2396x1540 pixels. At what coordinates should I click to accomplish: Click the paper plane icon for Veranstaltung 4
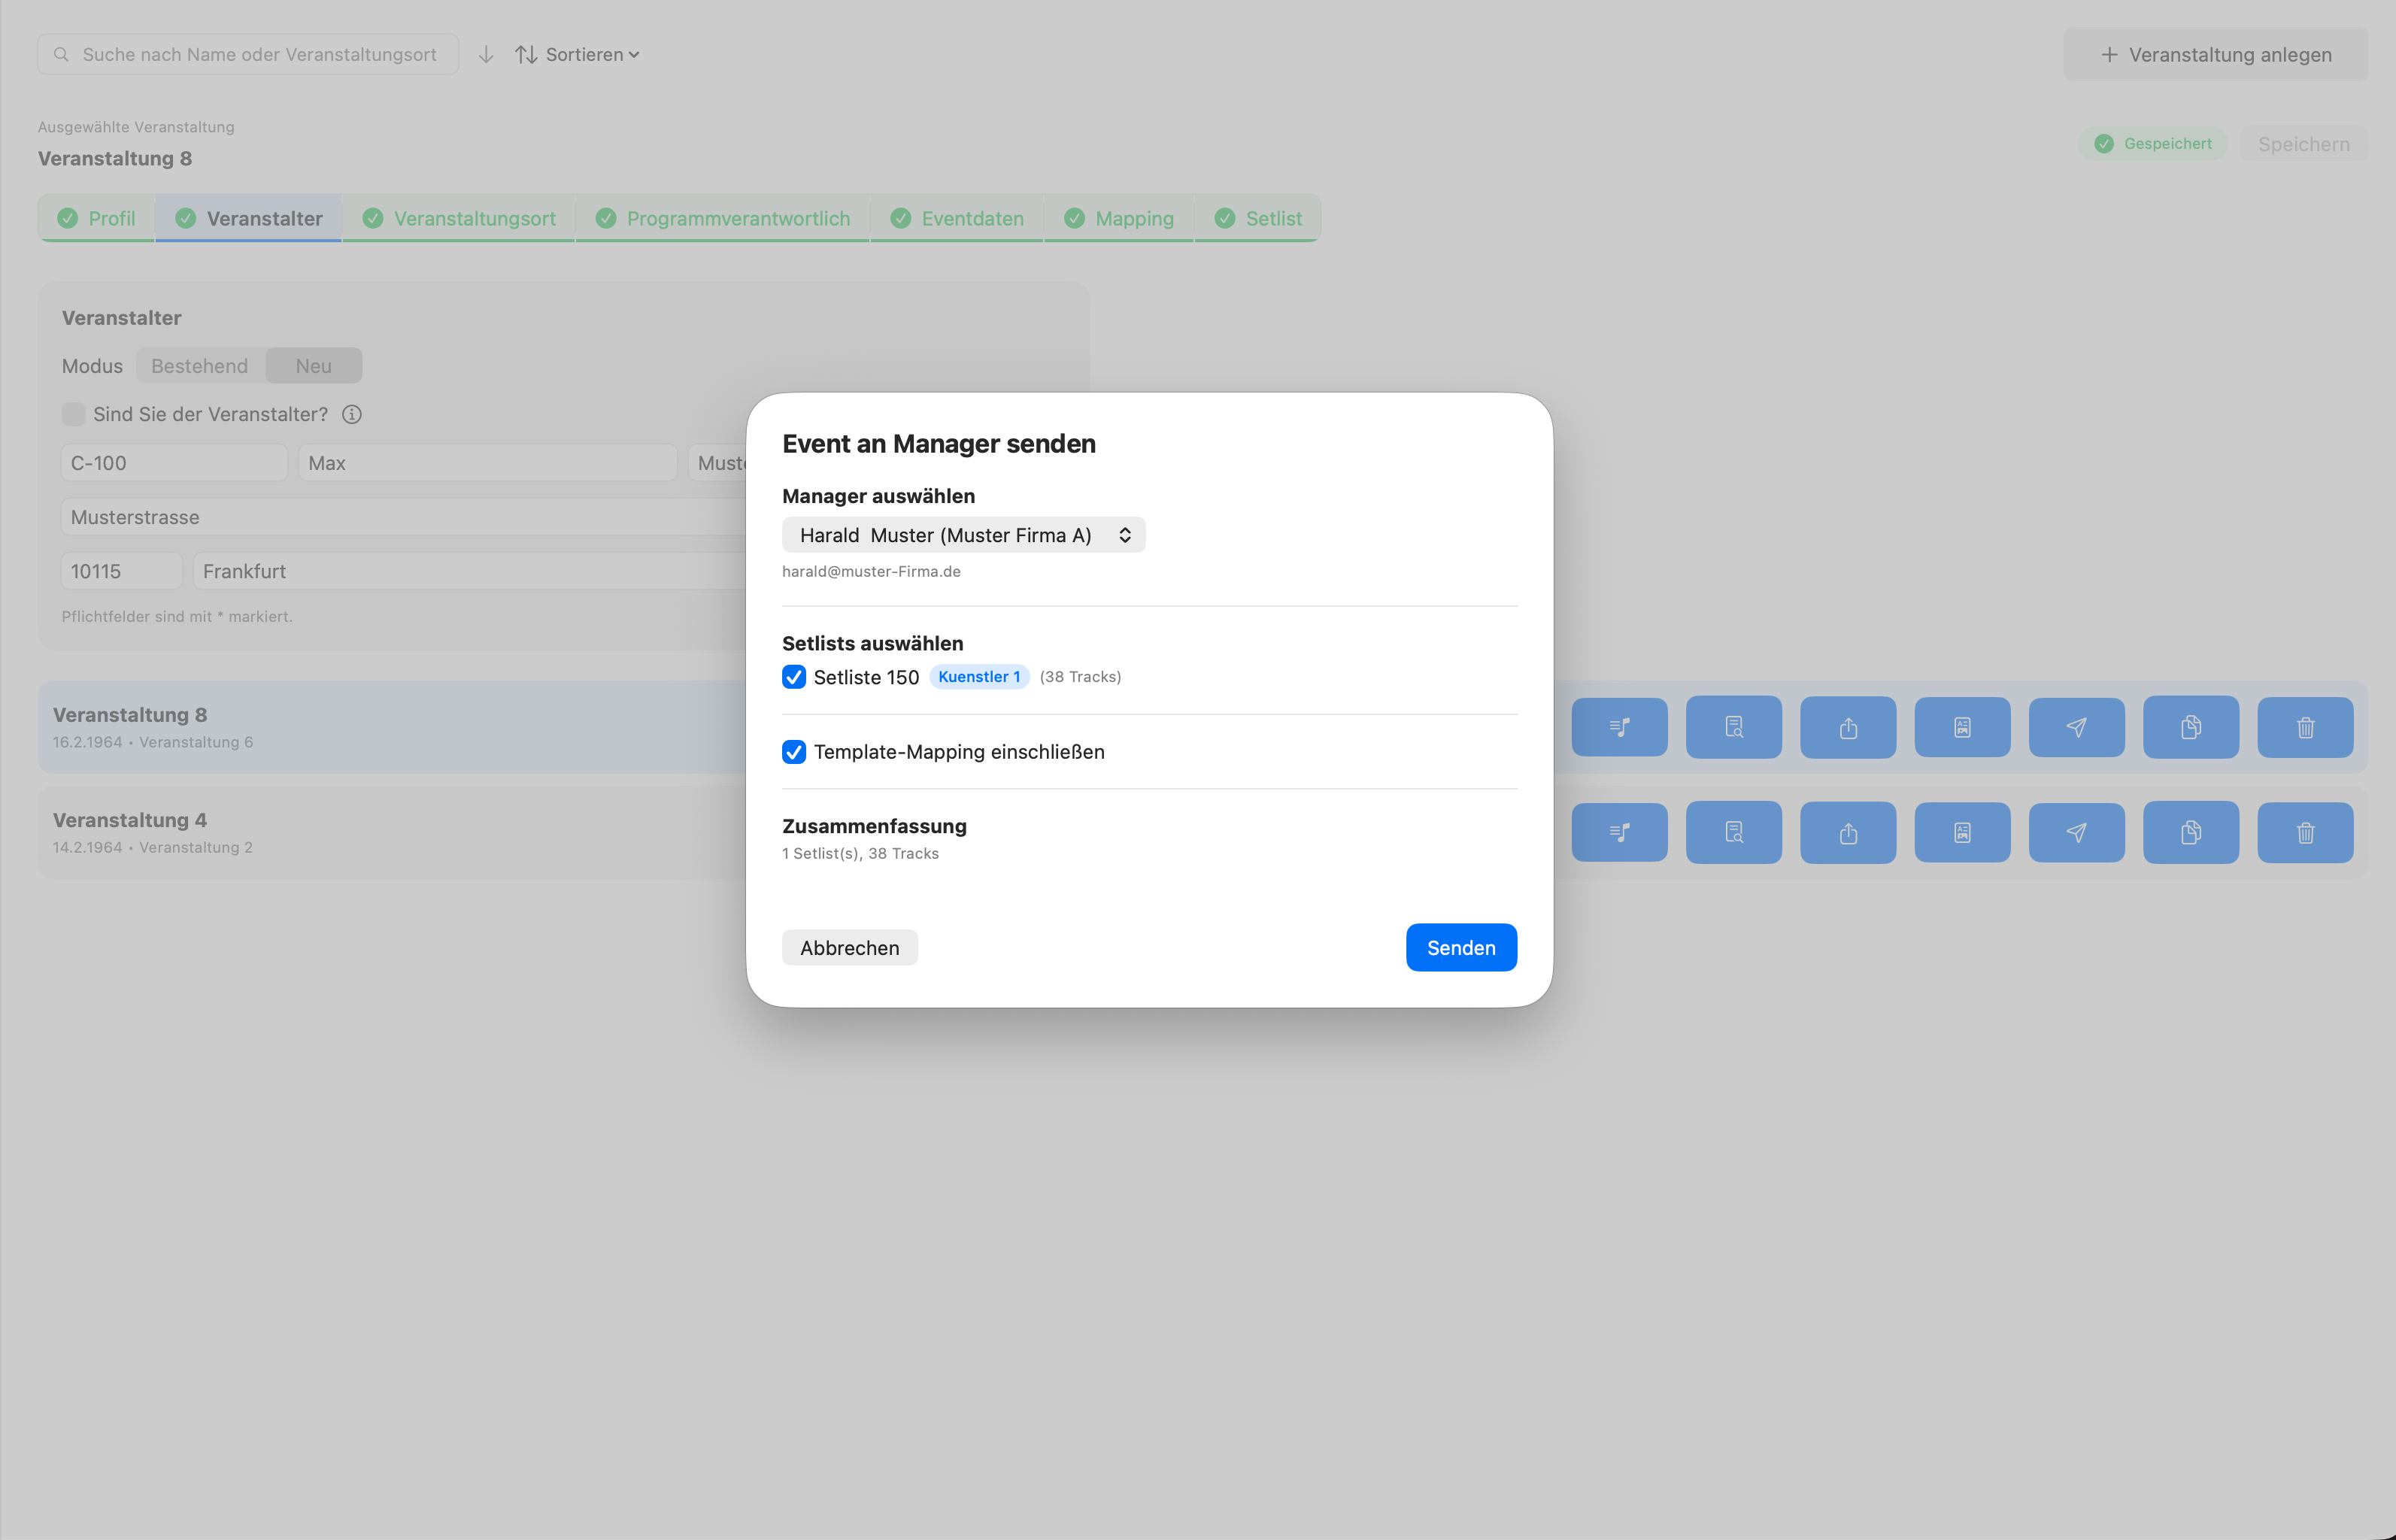coord(2076,832)
